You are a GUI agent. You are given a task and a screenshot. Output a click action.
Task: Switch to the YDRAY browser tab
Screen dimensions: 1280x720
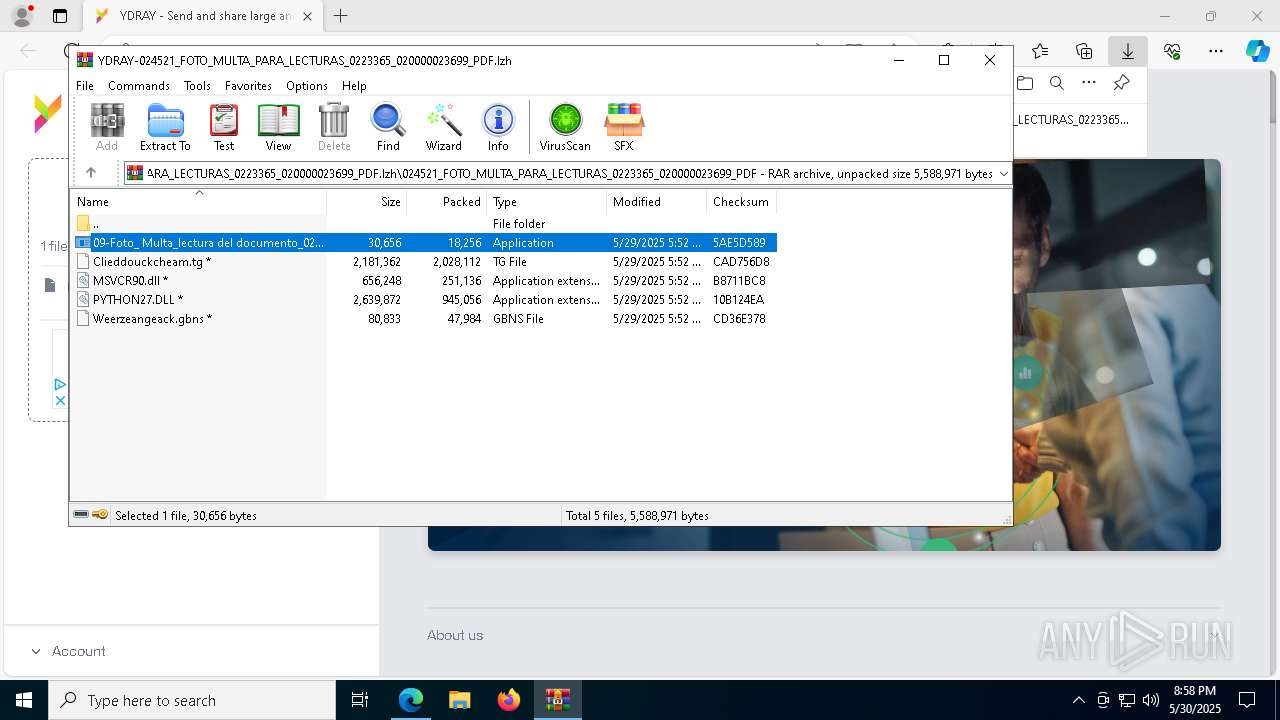coord(200,16)
